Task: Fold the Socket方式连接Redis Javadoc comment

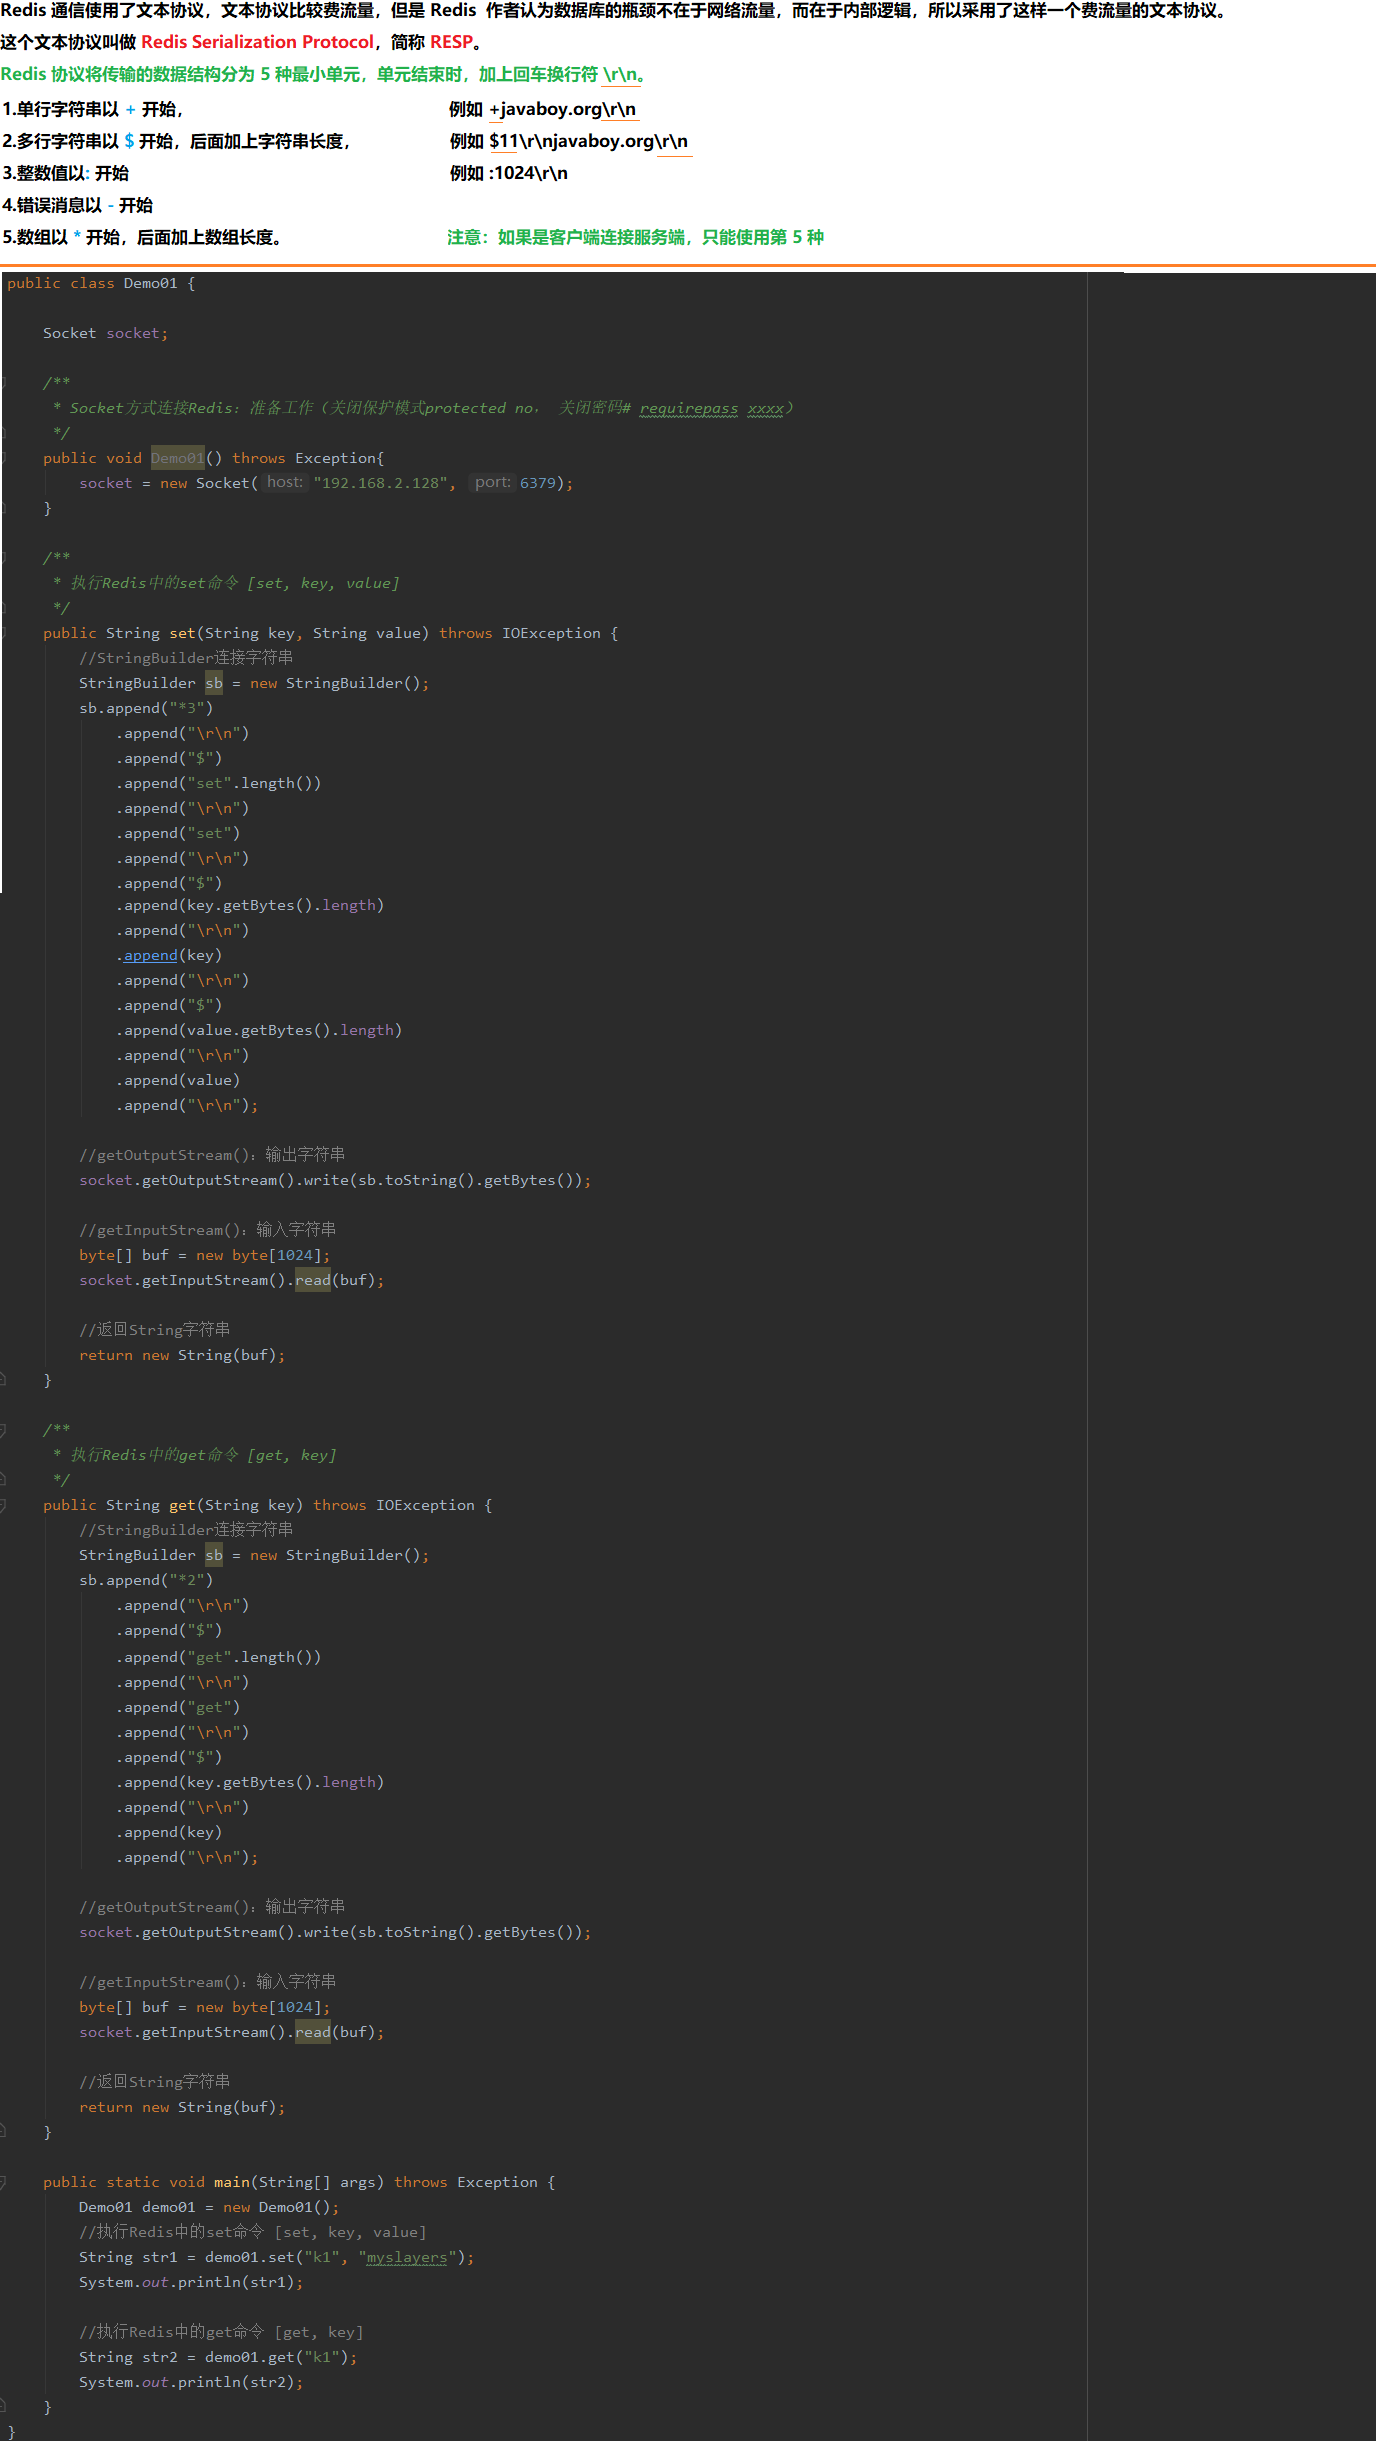Action: [3, 383]
